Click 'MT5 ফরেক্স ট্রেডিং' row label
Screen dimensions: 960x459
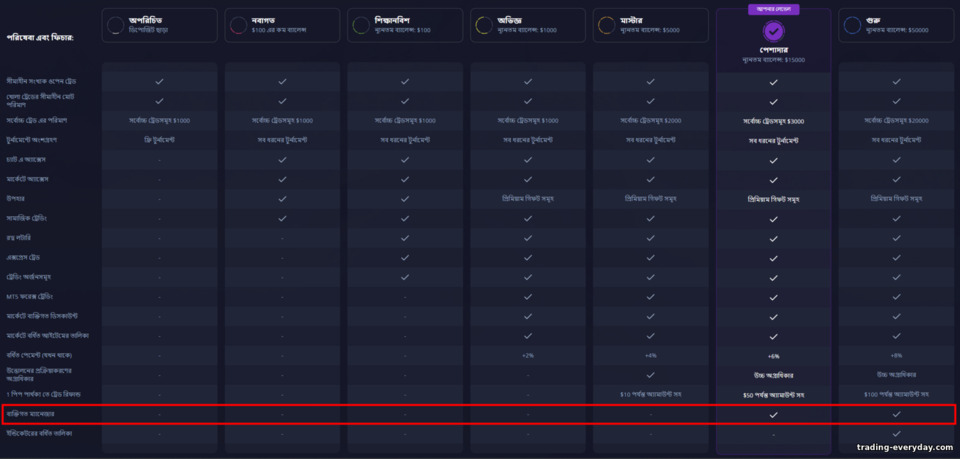[30, 297]
